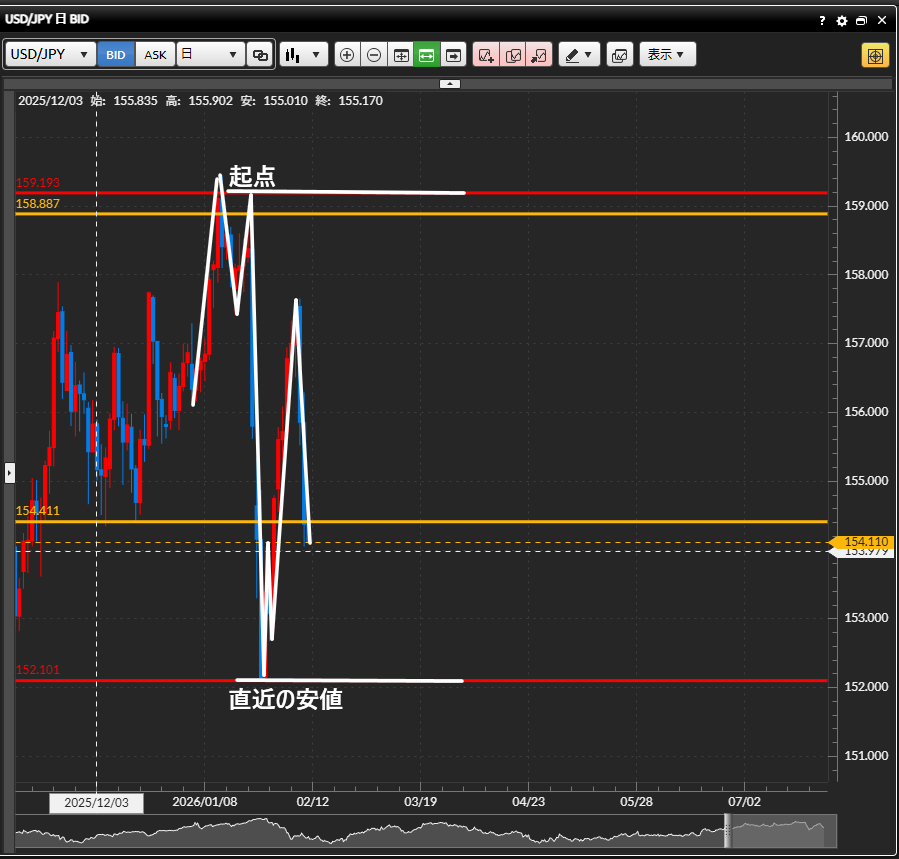Click the help question mark button
Screen dimensions: 899x859
coord(822,20)
